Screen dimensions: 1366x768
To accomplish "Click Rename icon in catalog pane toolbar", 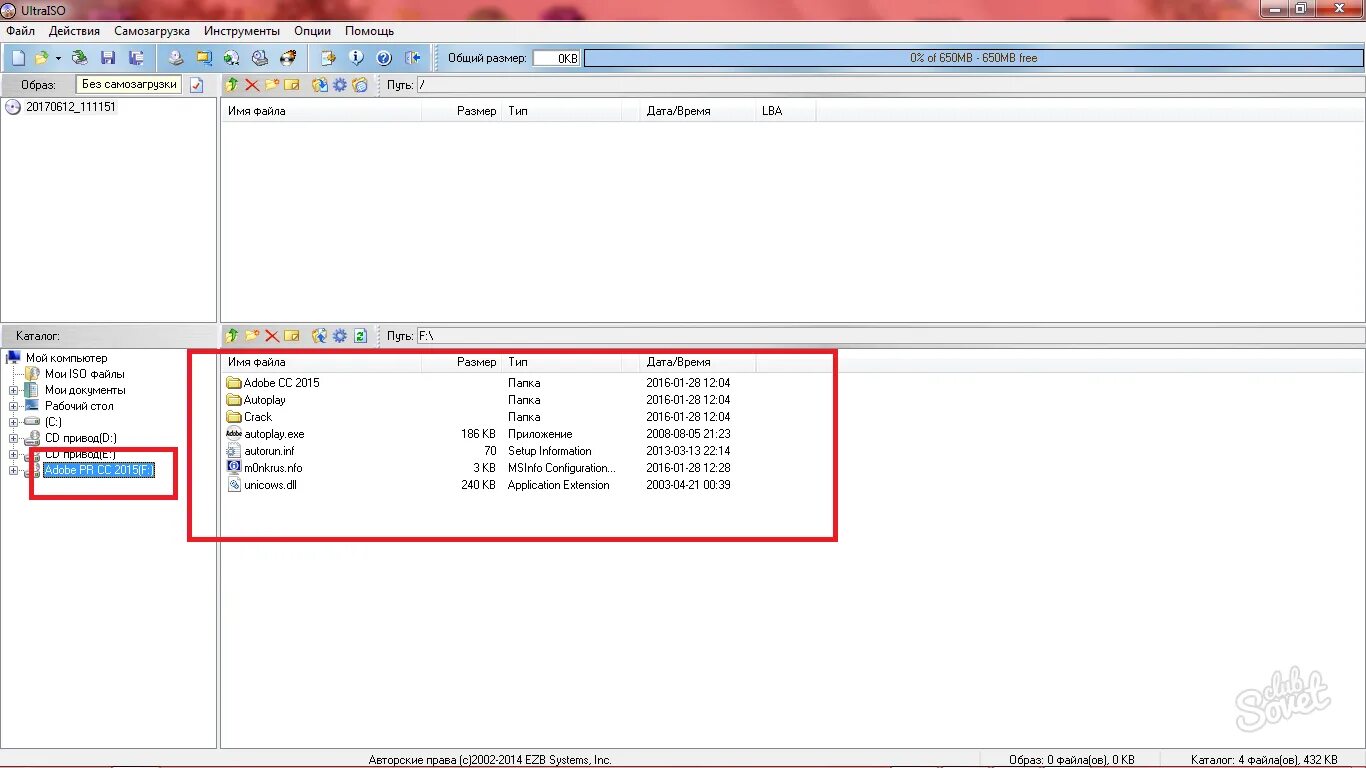I will tap(292, 336).
